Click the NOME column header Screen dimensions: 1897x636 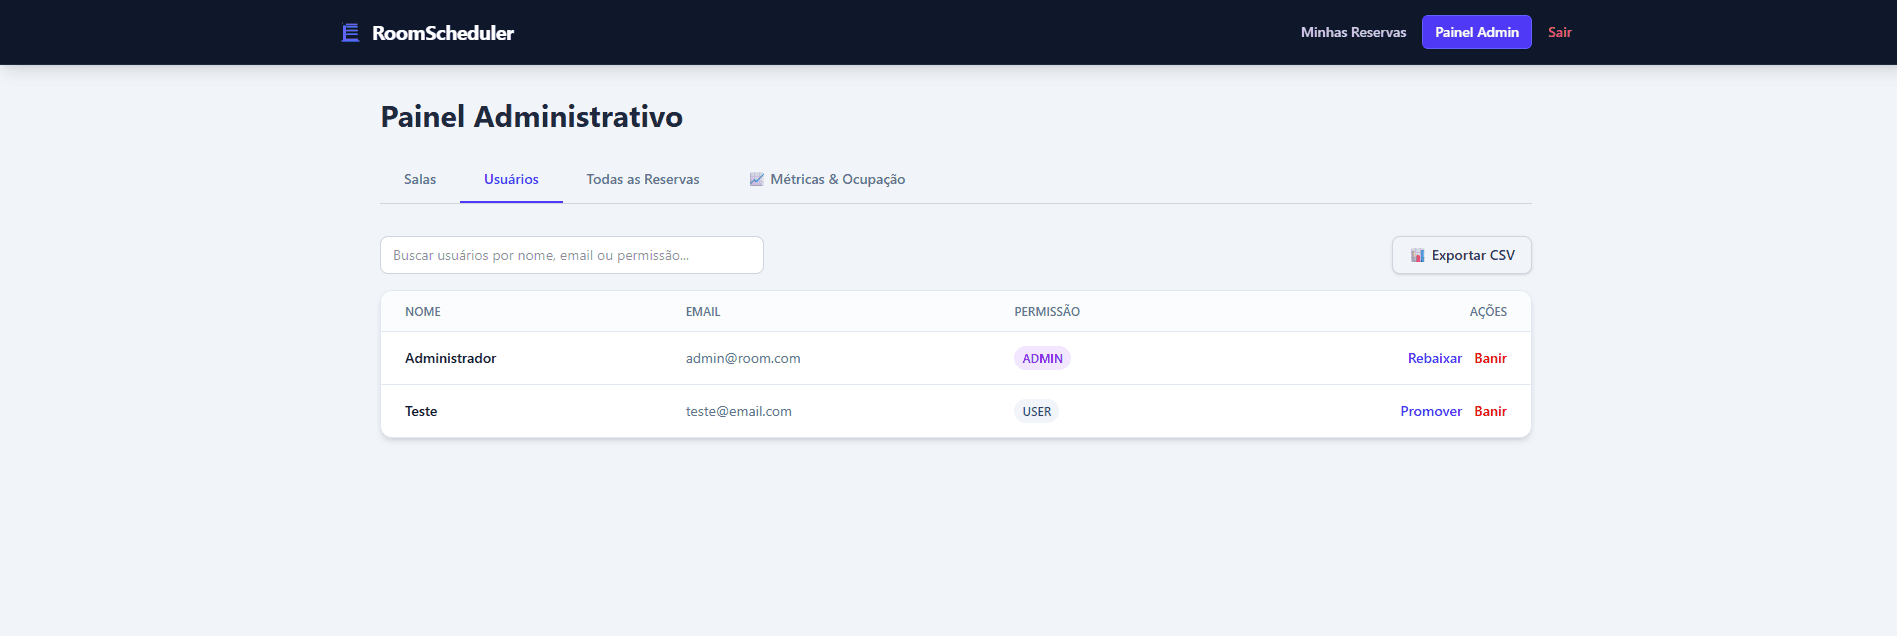pyautogui.click(x=423, y=312)
